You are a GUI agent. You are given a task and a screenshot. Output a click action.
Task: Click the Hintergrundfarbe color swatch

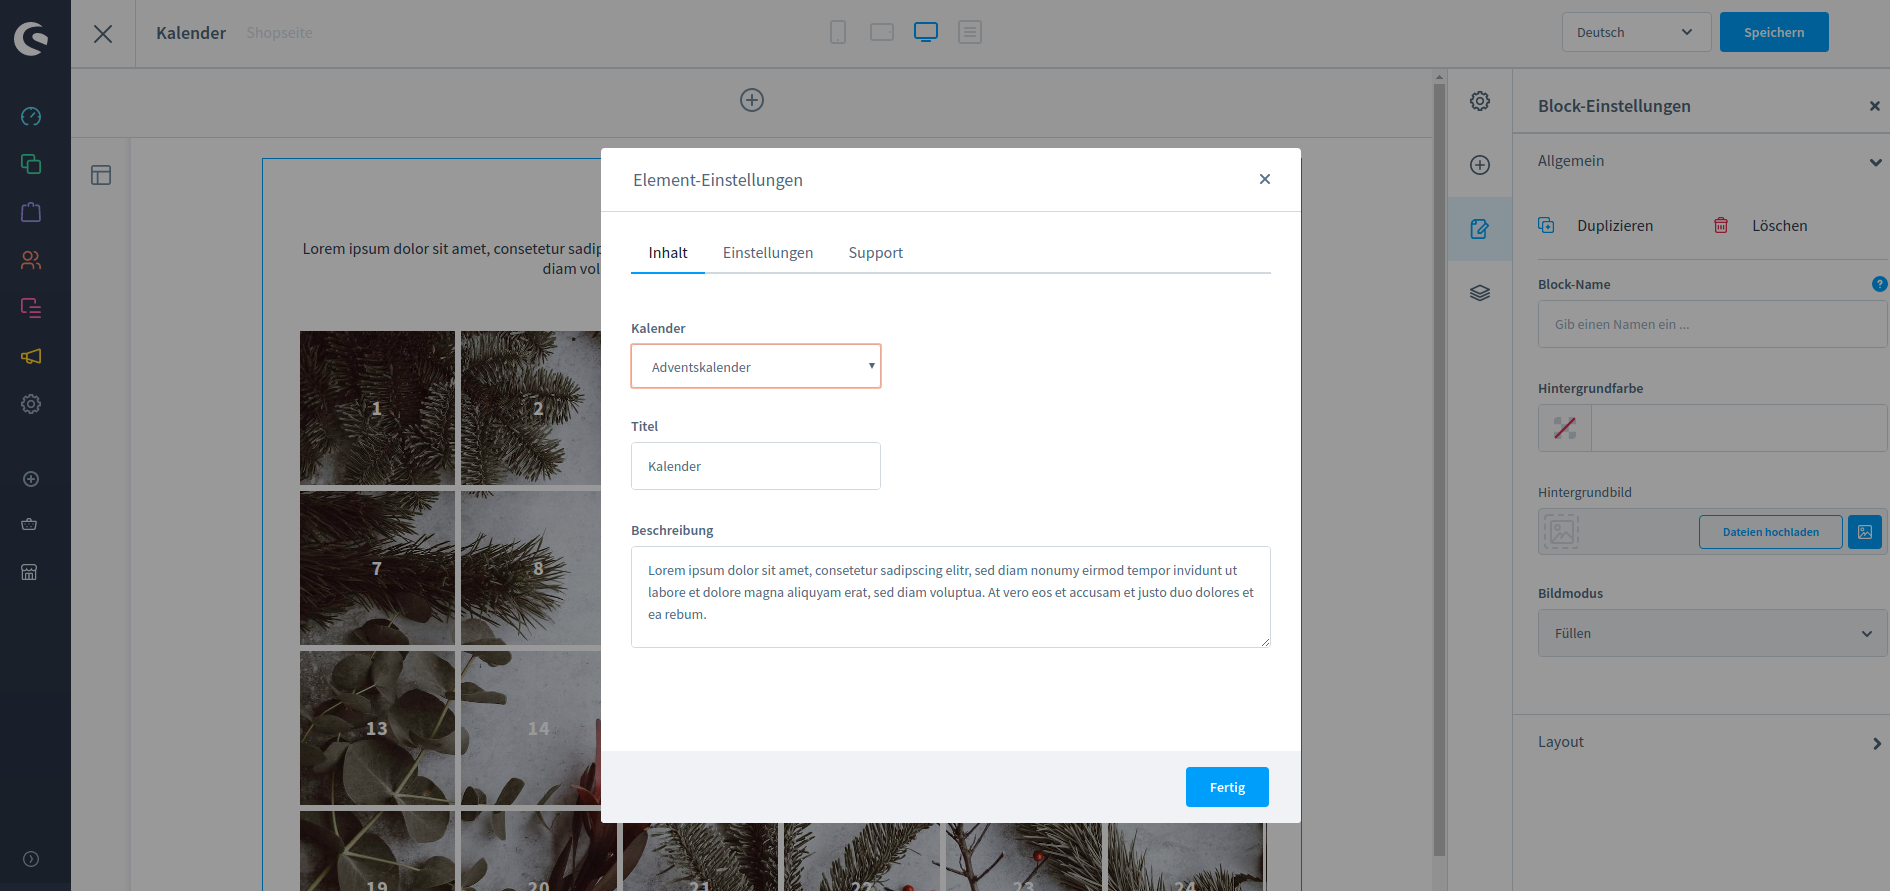point(1565,428)
